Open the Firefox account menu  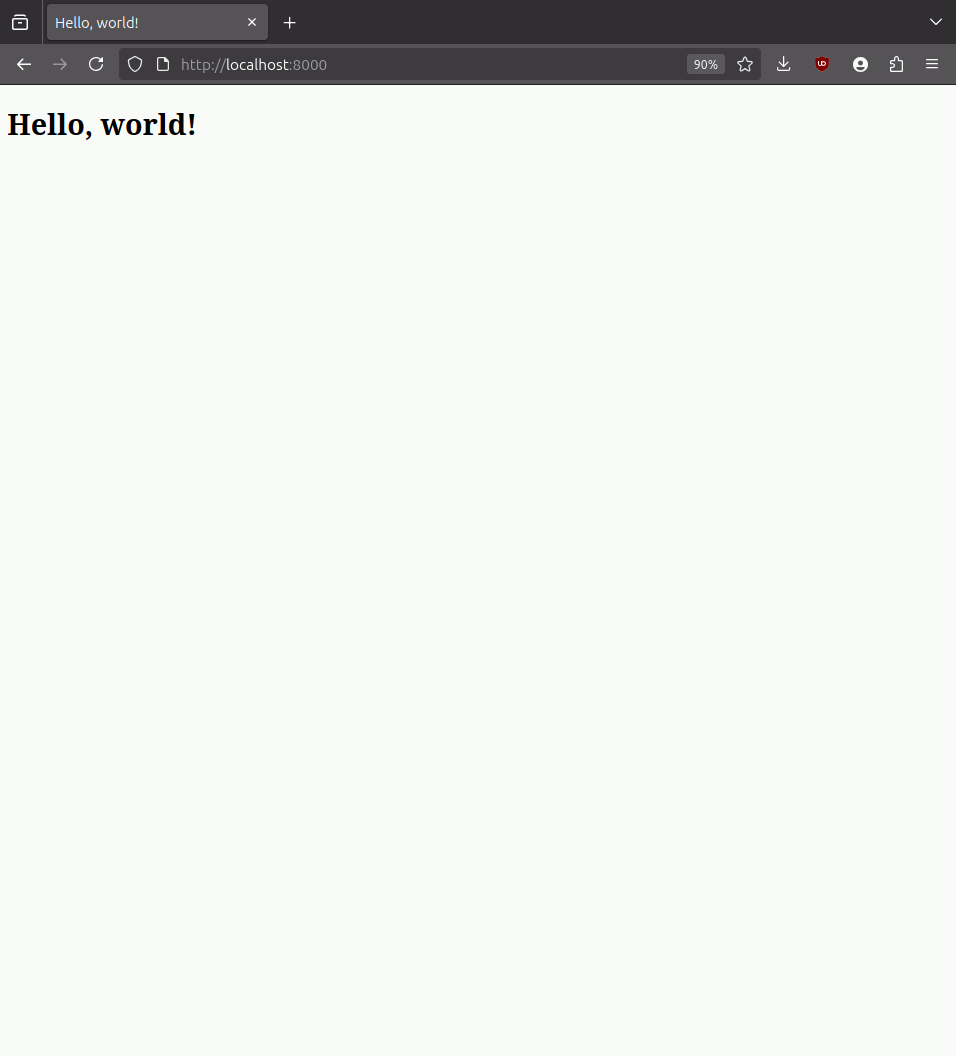click(860, 64)
